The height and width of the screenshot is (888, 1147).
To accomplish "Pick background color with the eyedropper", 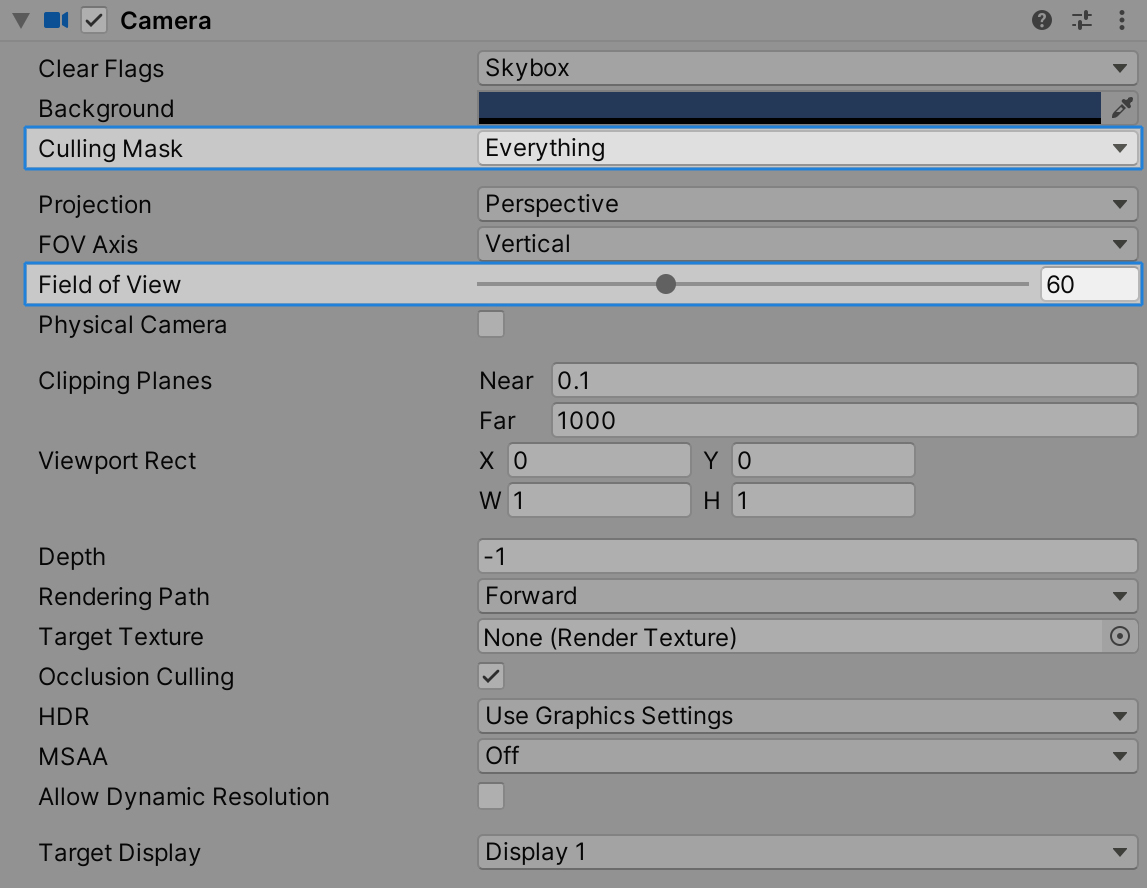I will pos(1121,107).
